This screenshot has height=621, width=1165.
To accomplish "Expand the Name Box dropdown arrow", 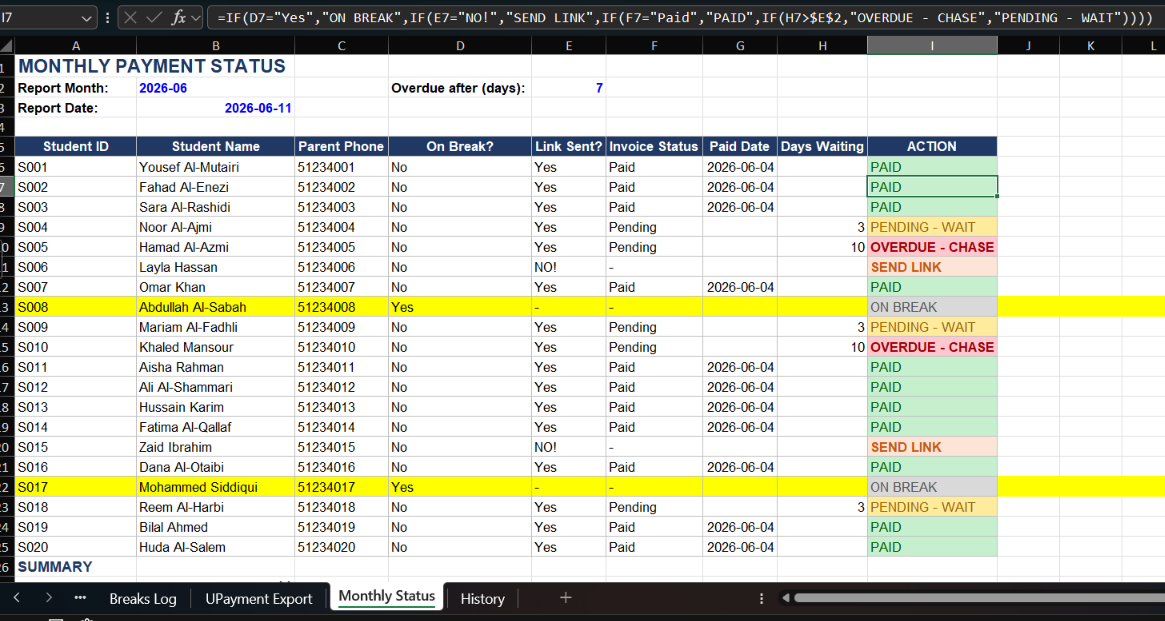I will click(87, 18).
